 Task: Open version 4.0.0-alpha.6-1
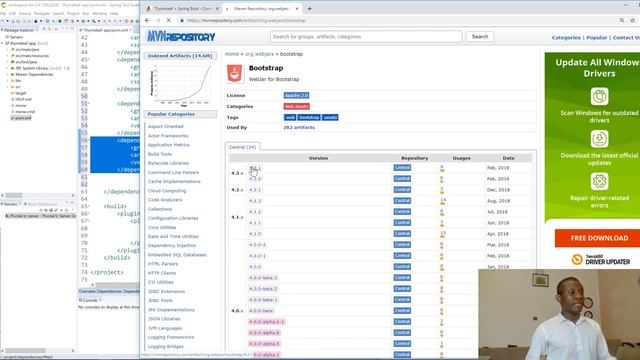(x=266, y=322)
